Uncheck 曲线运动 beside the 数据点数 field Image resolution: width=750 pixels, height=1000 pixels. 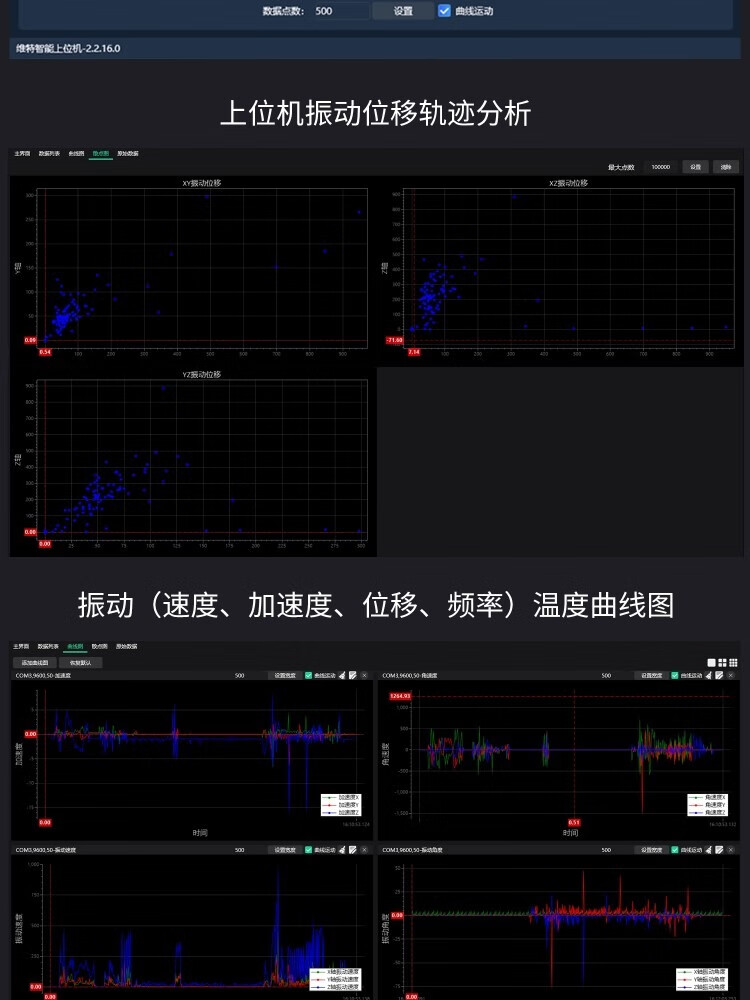pos(444,11)
